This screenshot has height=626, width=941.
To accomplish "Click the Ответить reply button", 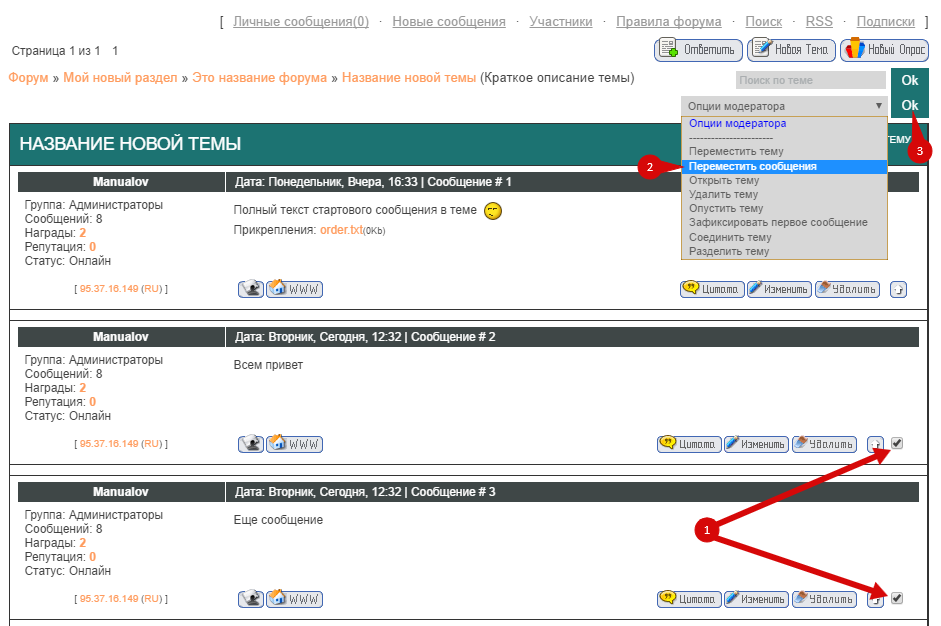I will coord(698,49).
